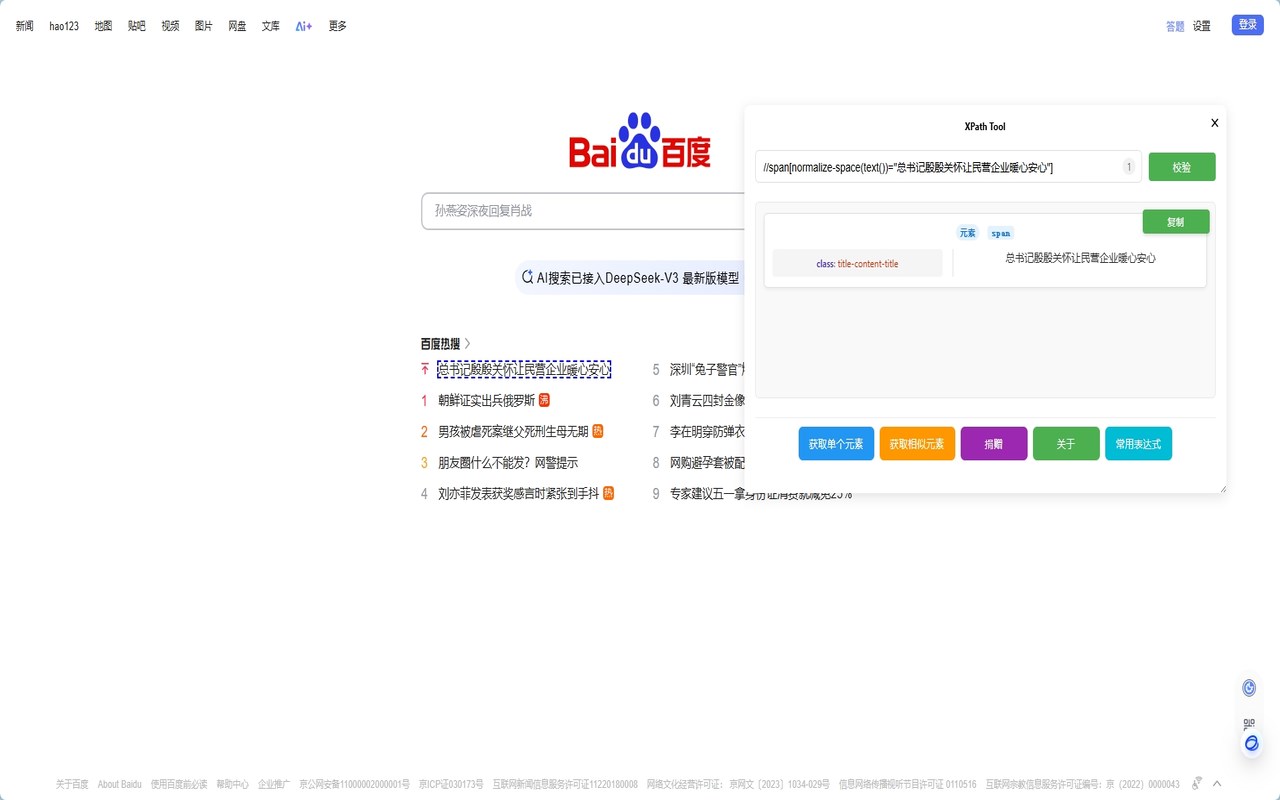The height and width of the screenshot is (800, 1280).
Task: Click the purple 捐赠 donate button
Action: click(x=994, y=444)
